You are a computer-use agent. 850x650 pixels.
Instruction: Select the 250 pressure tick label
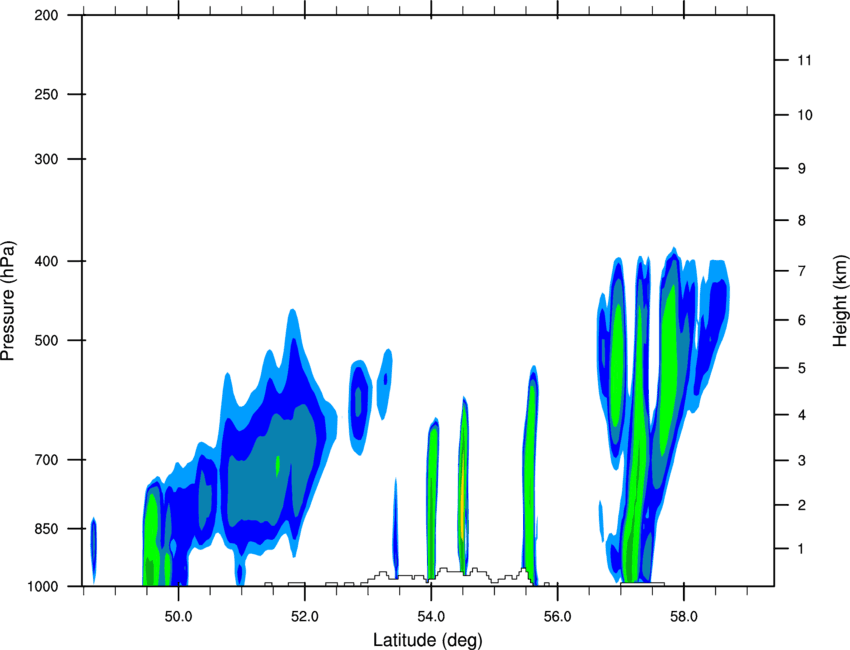(x=47, y=94)
